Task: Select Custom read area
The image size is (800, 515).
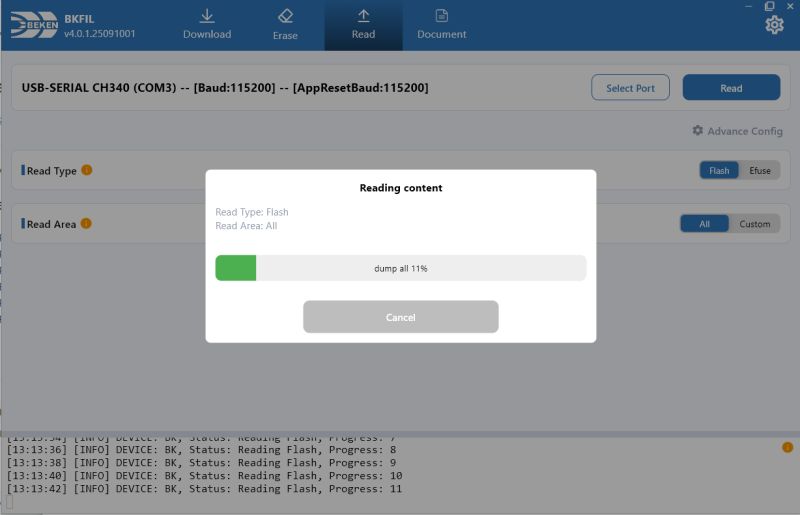Action: [755, 224]
